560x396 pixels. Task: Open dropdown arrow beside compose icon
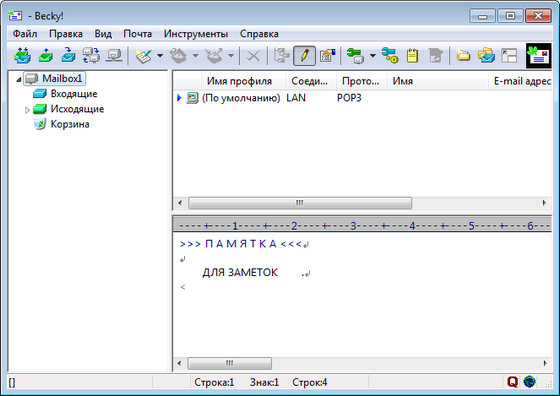(x=160, y=56)
